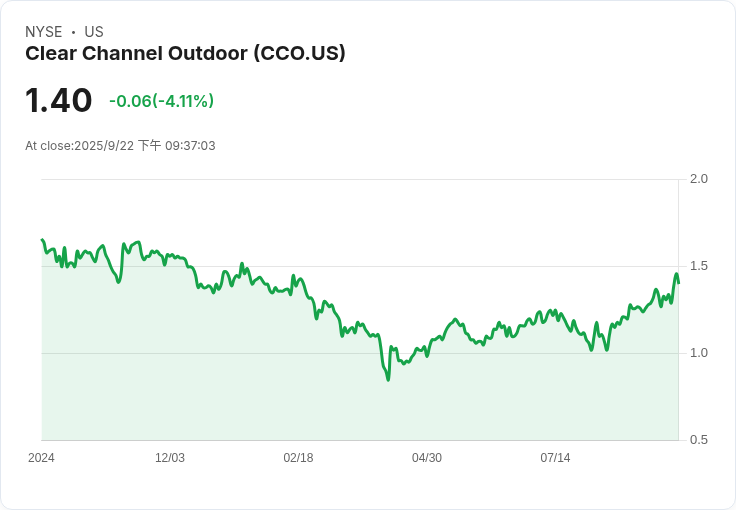Click the 2.0 horizontal gridline
736x510 pixels.
coord(360,179)
